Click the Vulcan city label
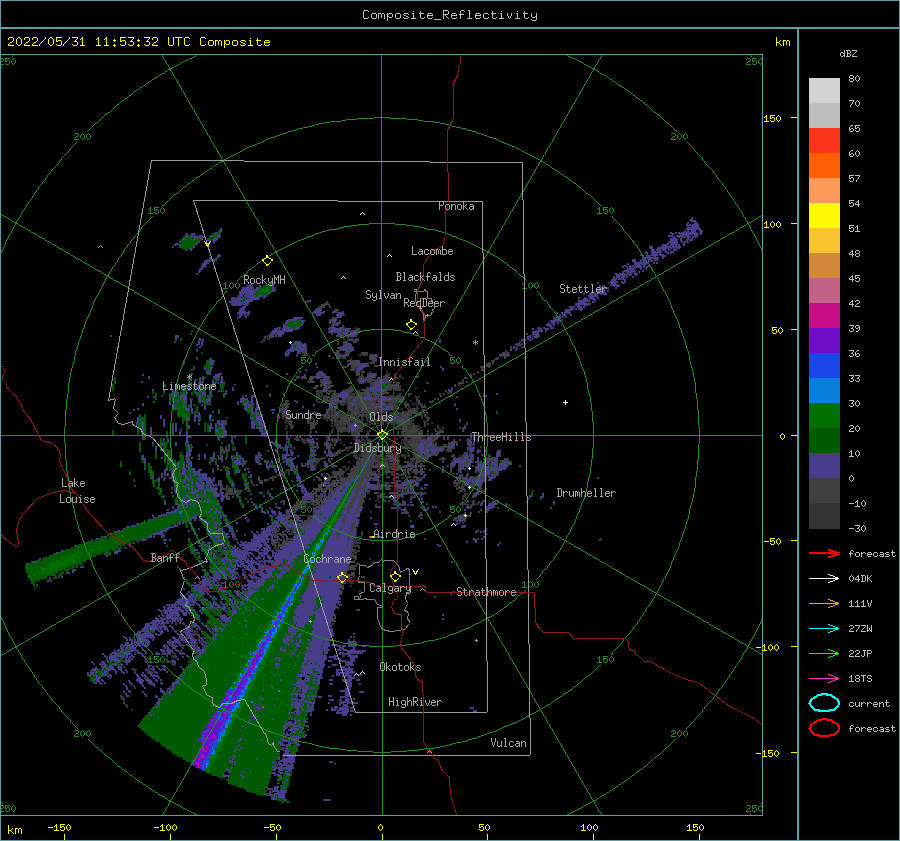 tap(508, 743)
